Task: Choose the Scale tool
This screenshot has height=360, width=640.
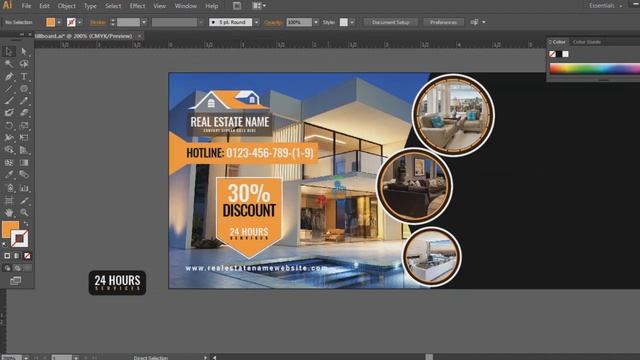Action: tap(24, 125)
